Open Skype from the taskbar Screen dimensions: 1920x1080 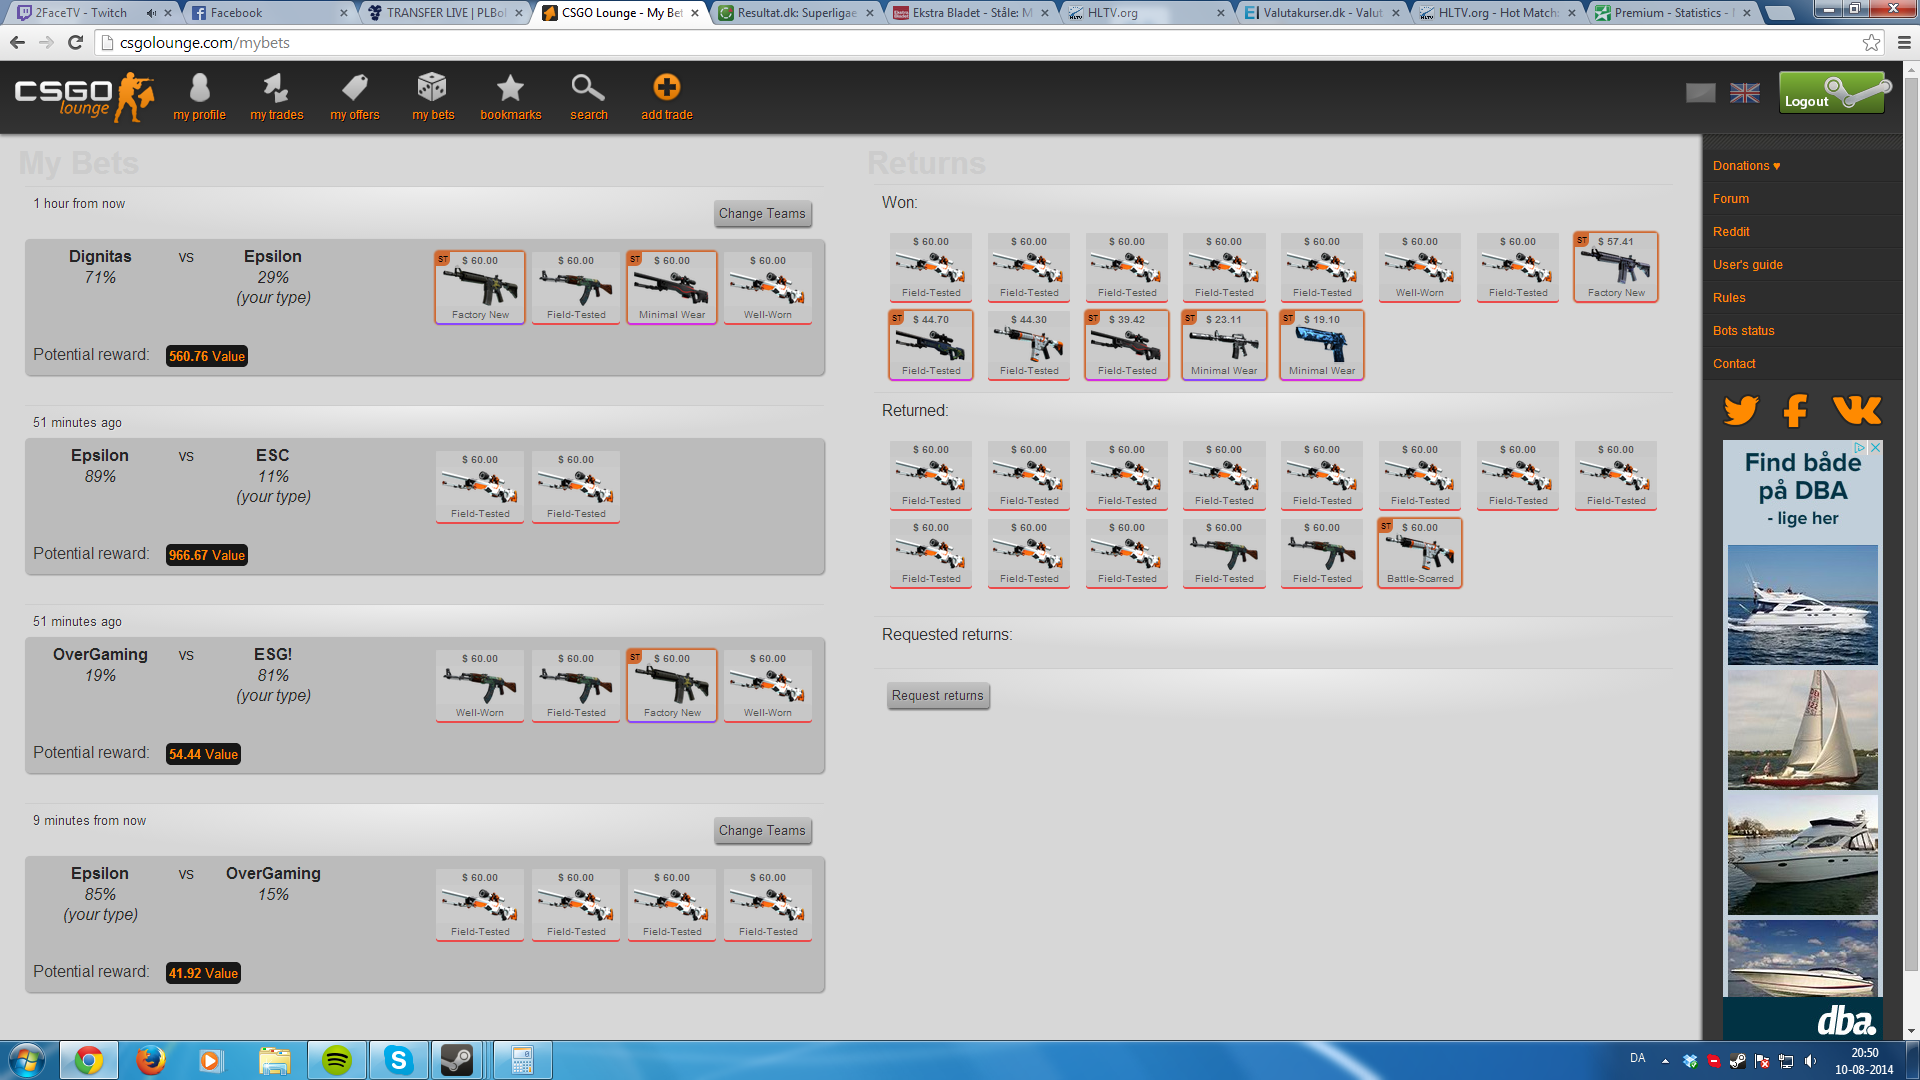(x=398, y=1060)
